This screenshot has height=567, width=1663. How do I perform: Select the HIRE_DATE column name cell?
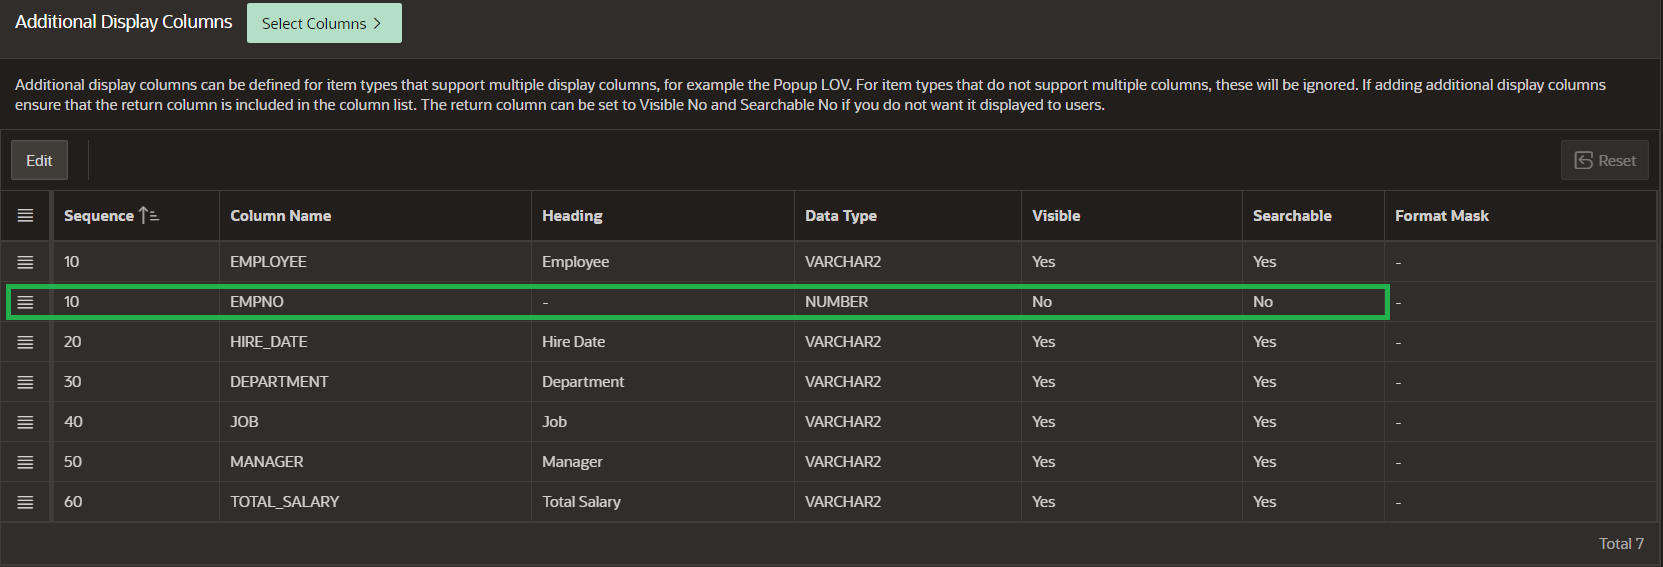tap(375, 342)
